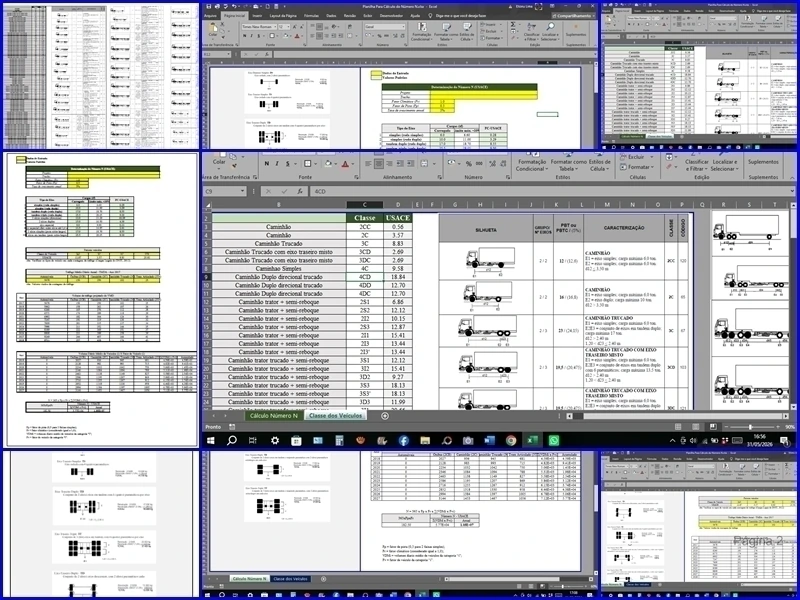Image resolution: width=800 pixels, height=600 pixels.
Task: Click Font color red A in center window ribbon
Action: [345, 164]
